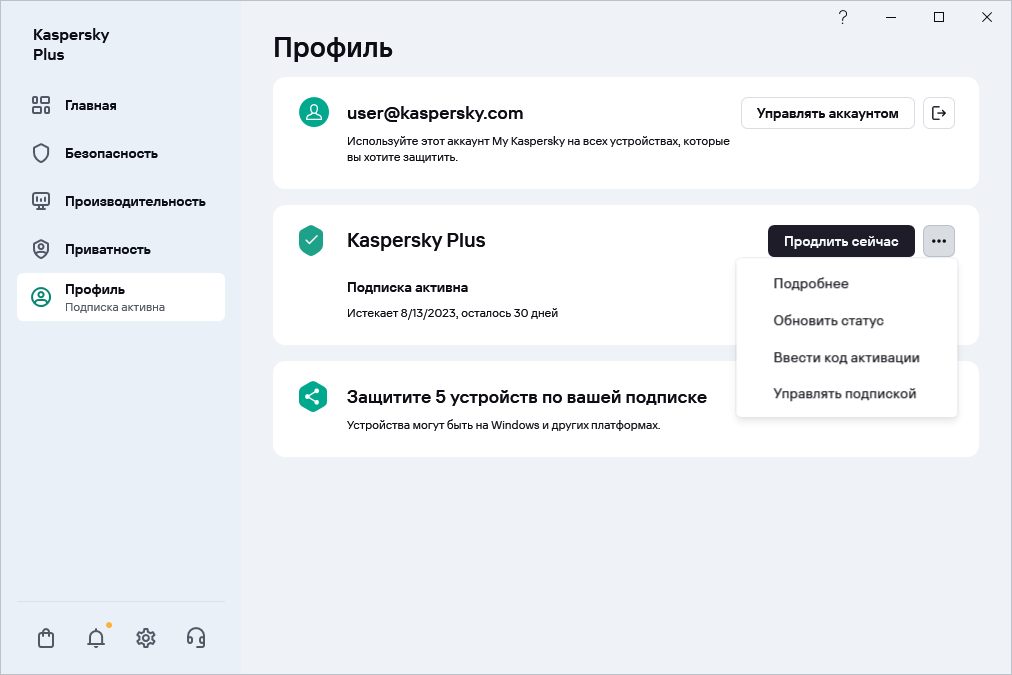Go to the "Главная" section

point(91,105)
